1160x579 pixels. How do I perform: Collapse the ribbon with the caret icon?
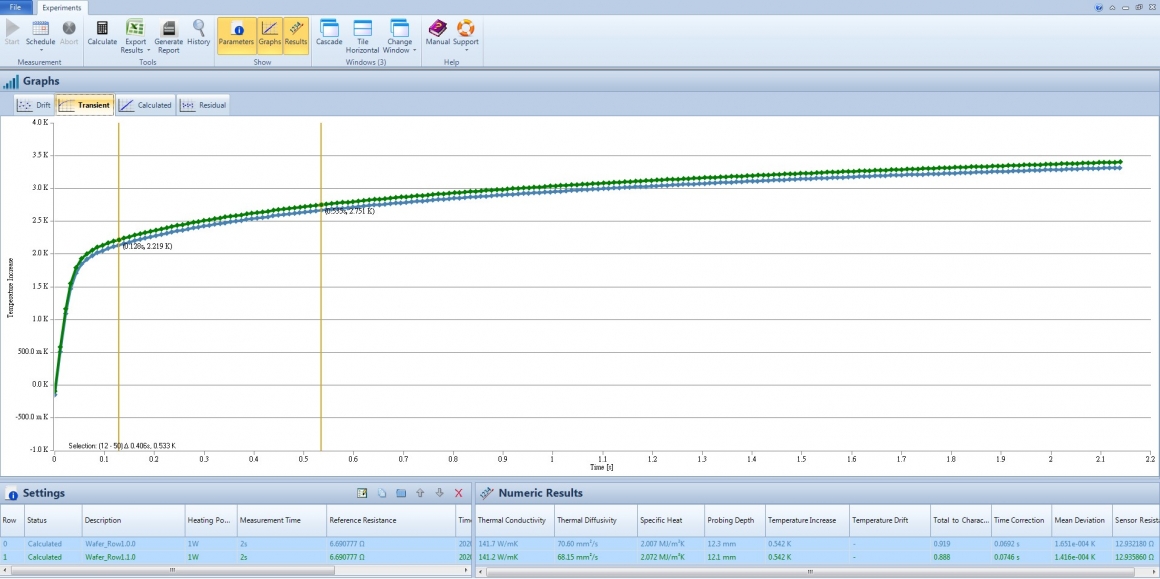pos(1113,7)
